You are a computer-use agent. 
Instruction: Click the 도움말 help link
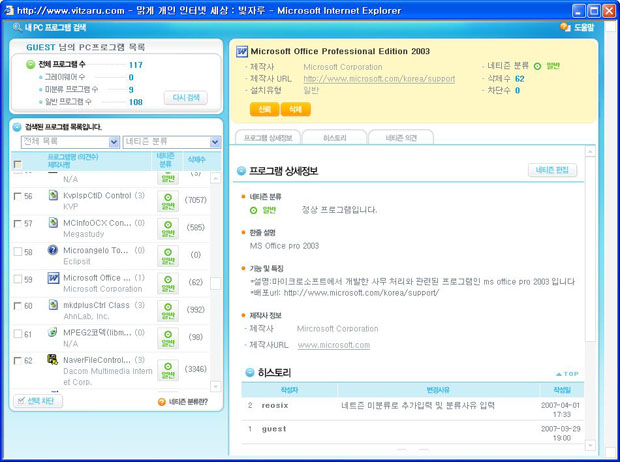point(584,27)
